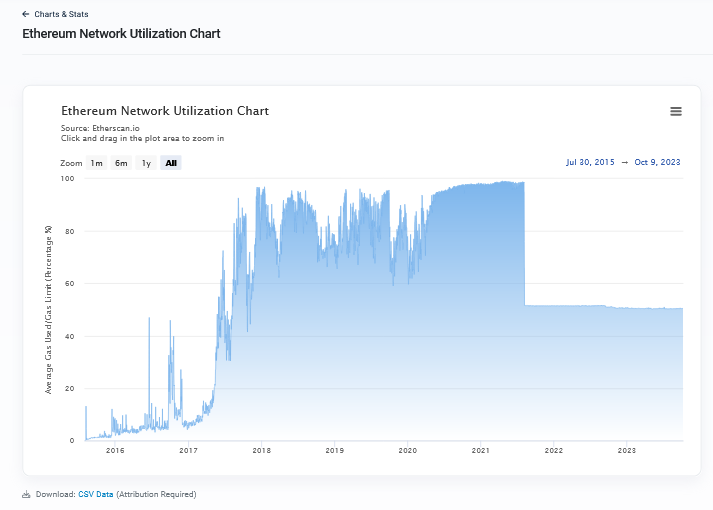Click the 2023 x-axis label
Screen dimensions: 713x510
(626, 451)
